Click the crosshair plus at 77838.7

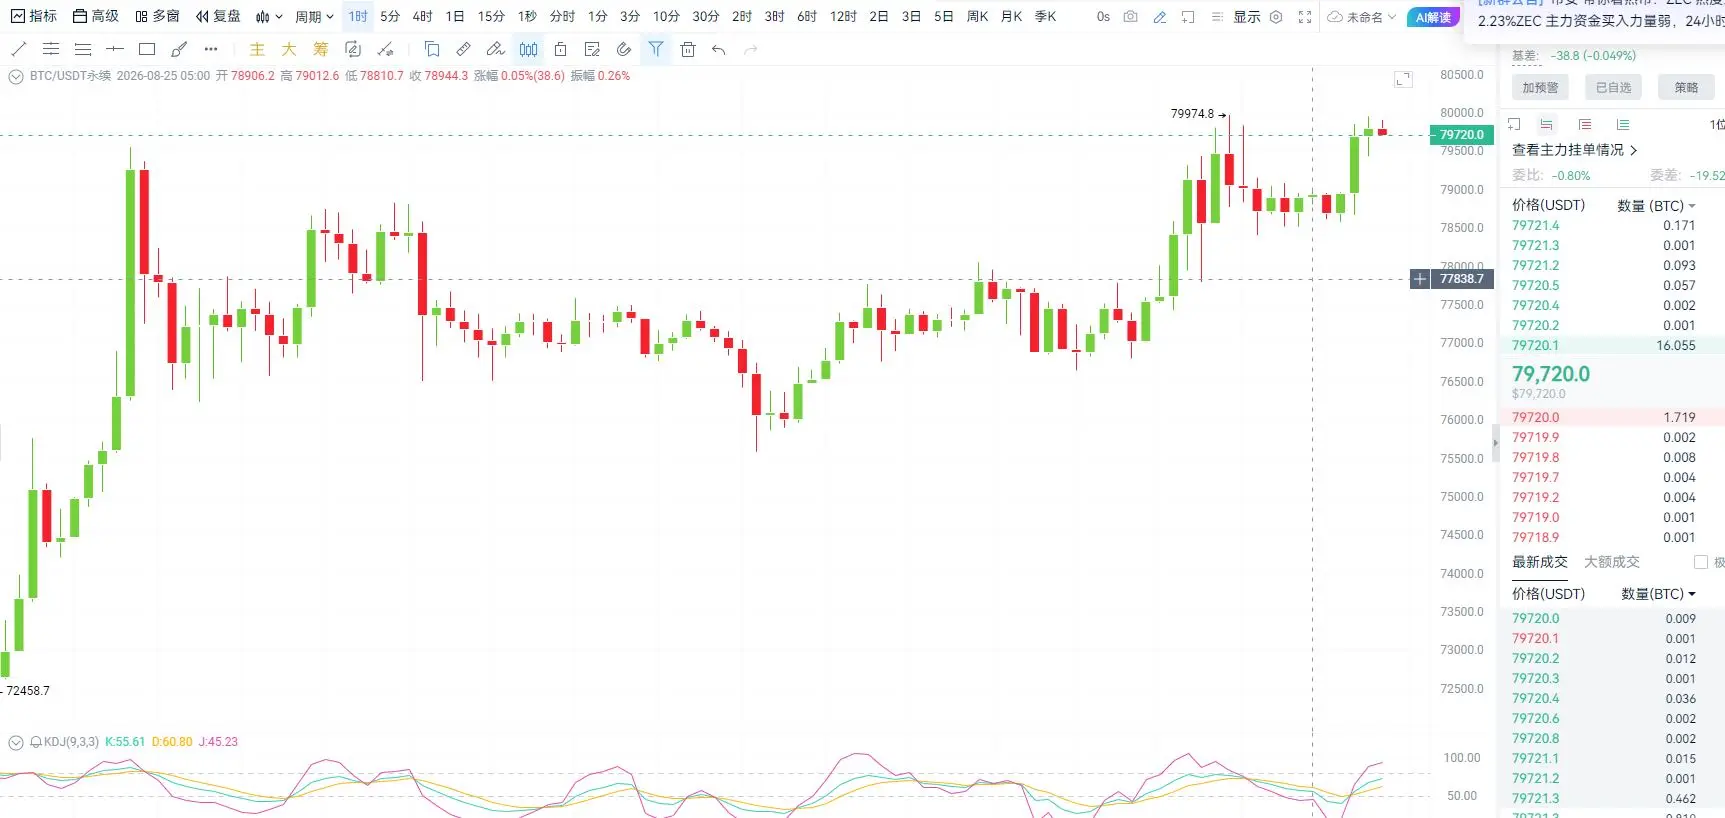[1420, 279]
